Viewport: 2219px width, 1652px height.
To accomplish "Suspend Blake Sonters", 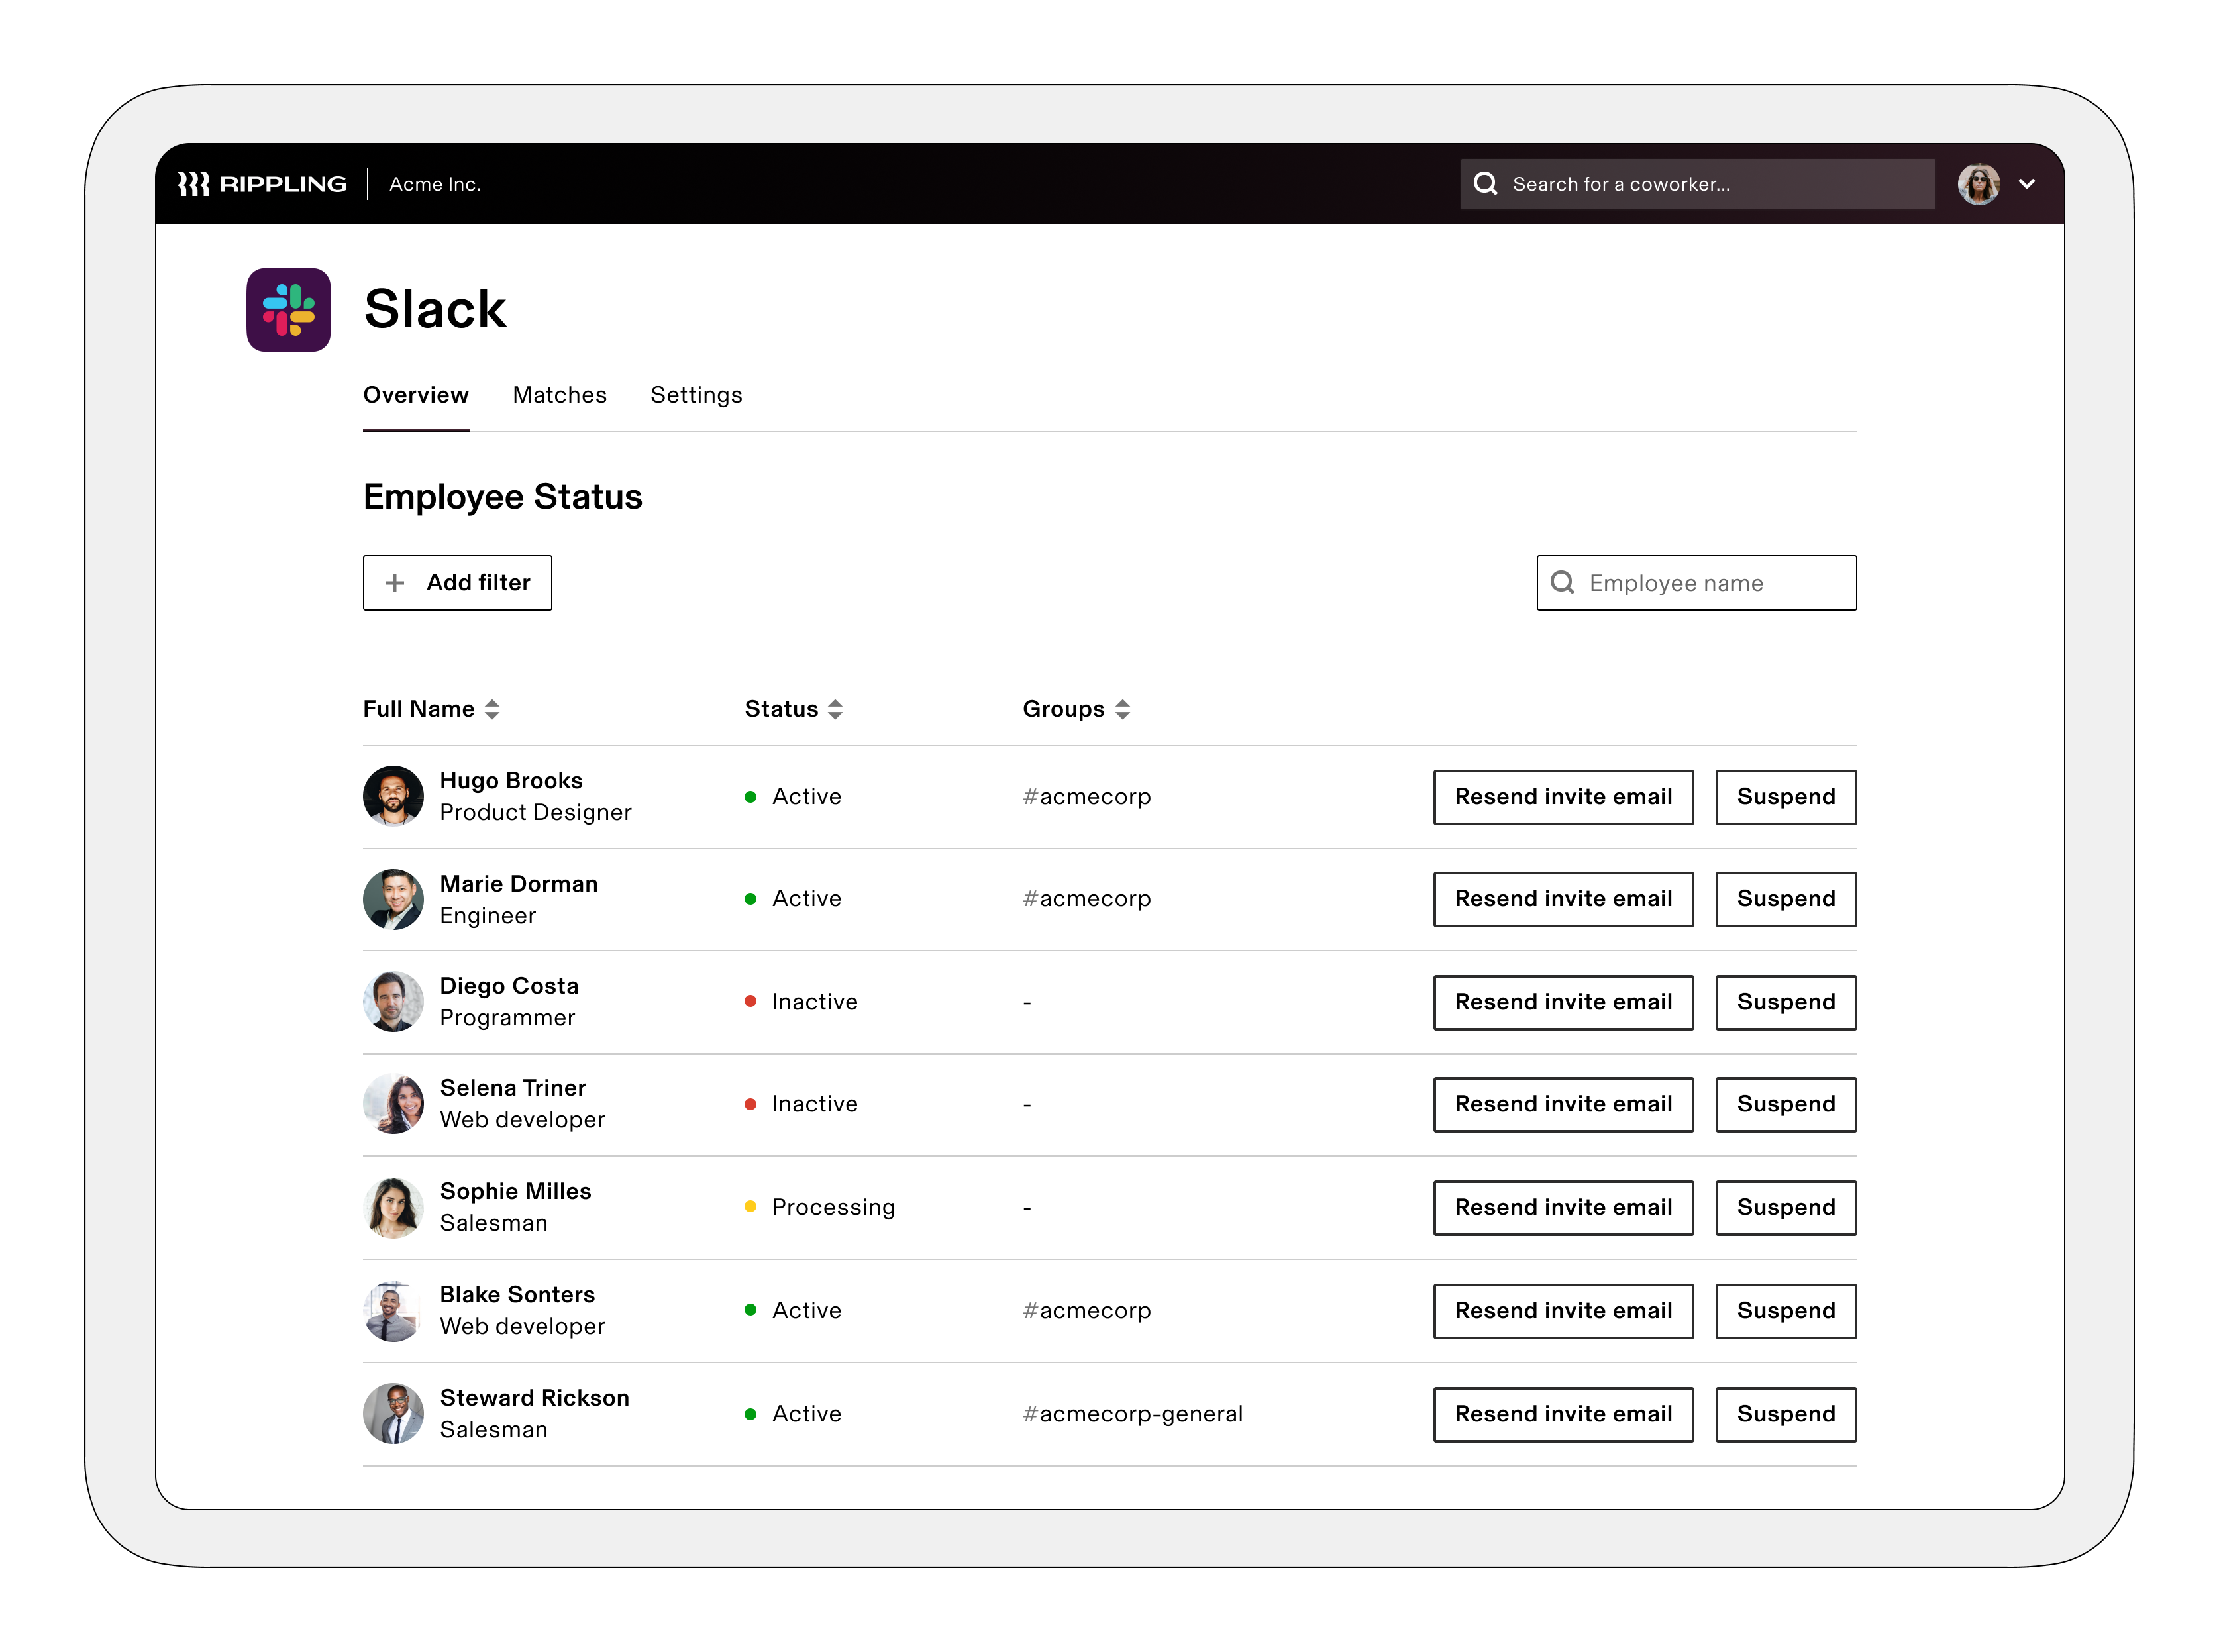I will pyautogui.click(x=1786, y=1311).
